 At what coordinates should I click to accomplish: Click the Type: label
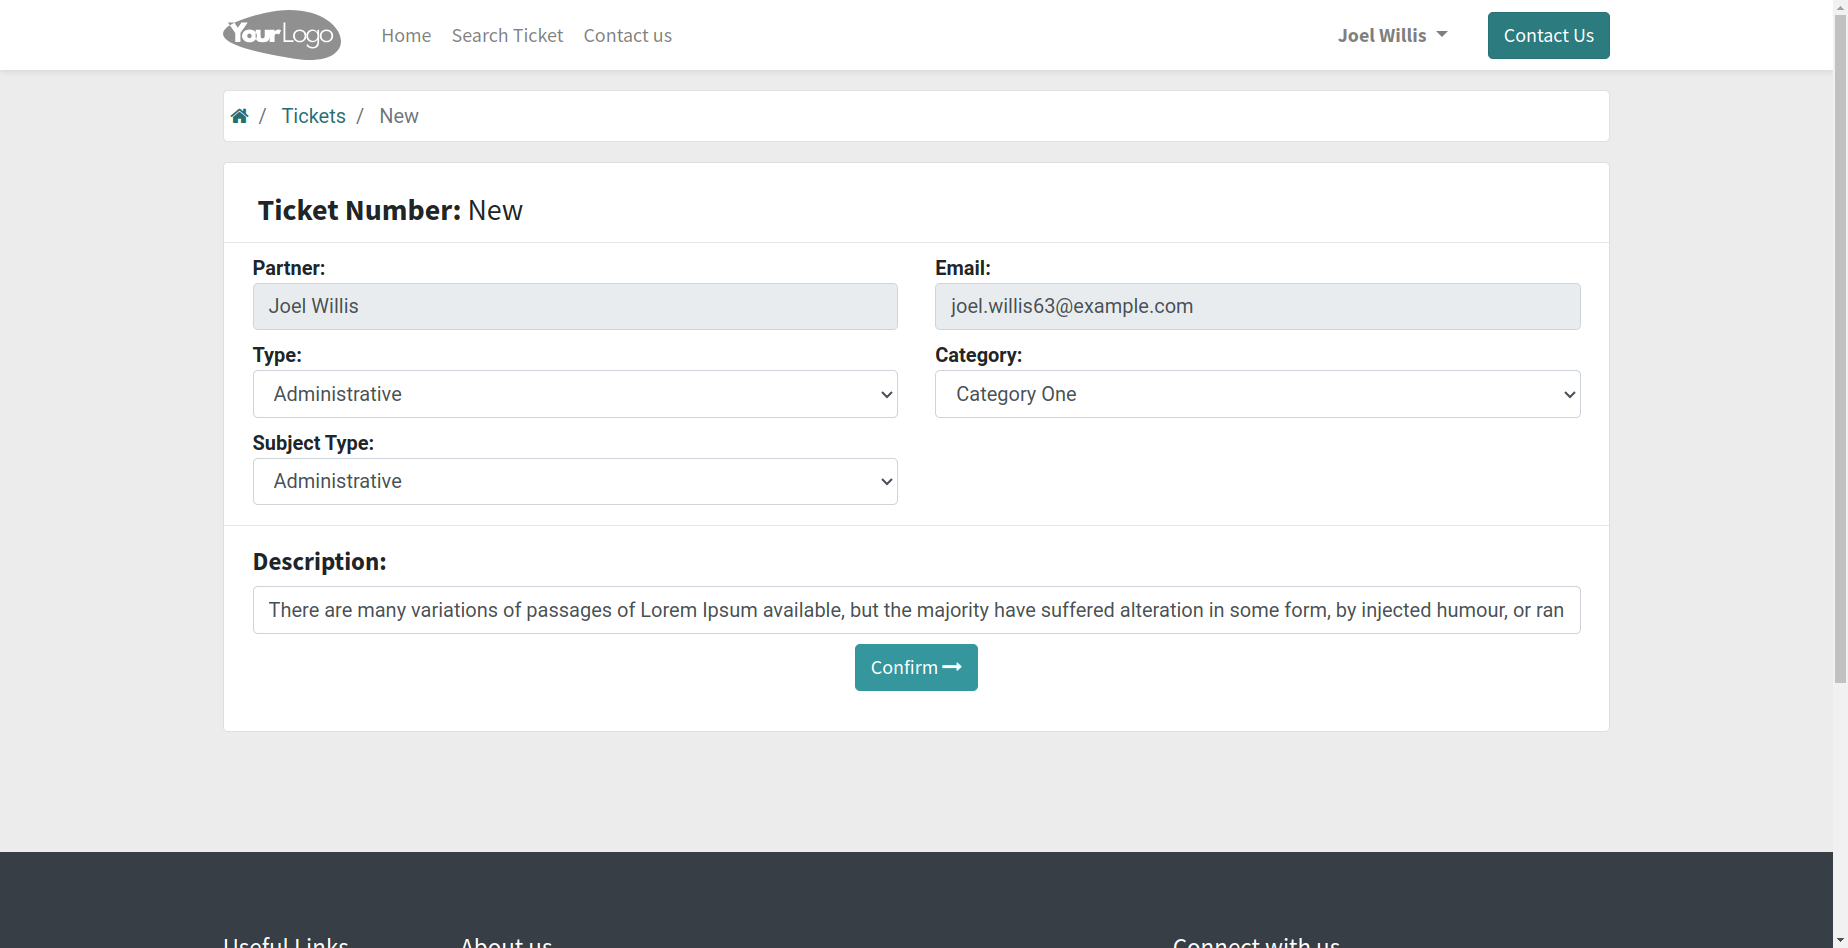[277, 355]
